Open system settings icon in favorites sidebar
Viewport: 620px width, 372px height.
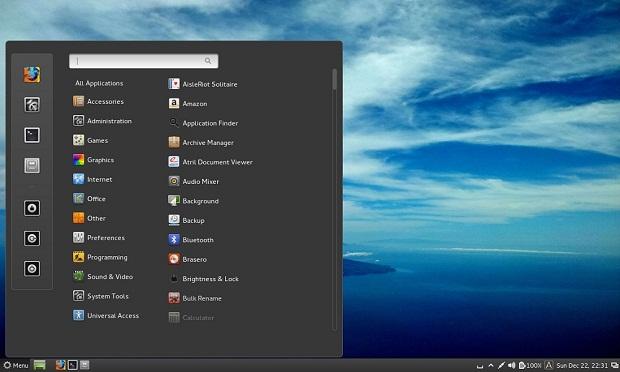tap(32, 105)
